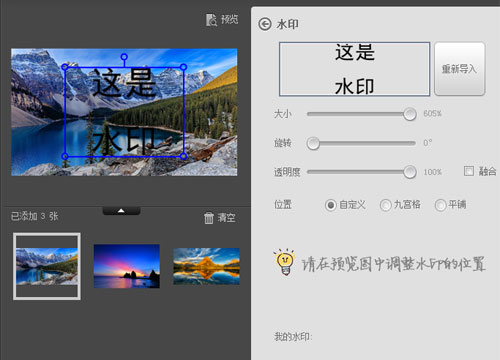Select the 自定义 position radio button

(x=331, y=205)
